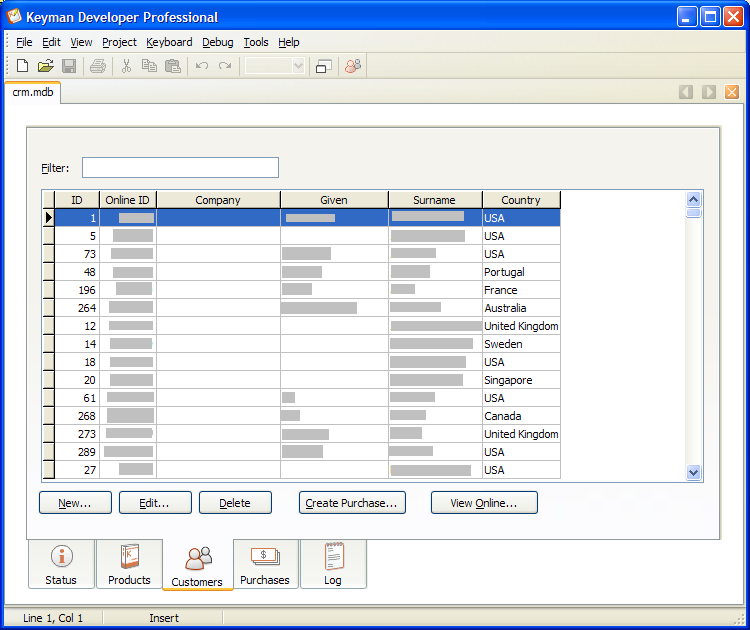Click the Create Purchase... button
The width and height of the screenshot is (750, 630).
(352, 503)
